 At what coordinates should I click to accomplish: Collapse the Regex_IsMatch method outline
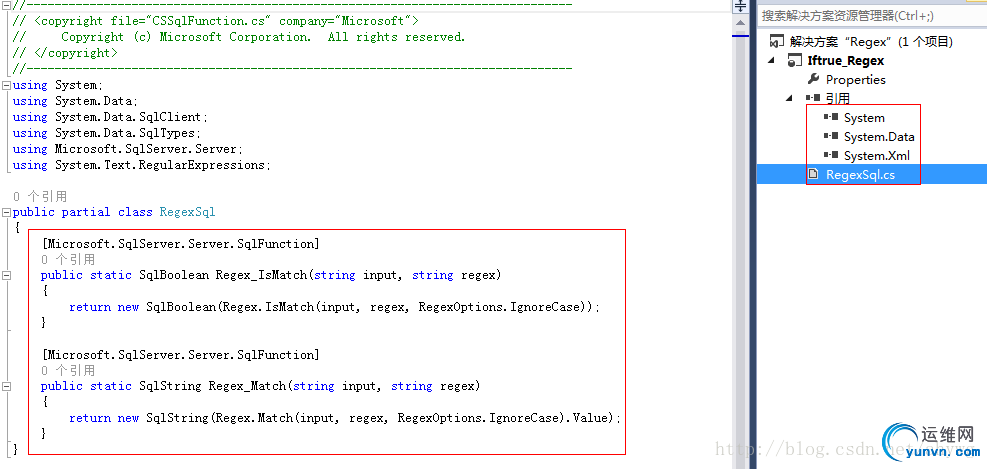pyautogui.click(x=6, y=275)
